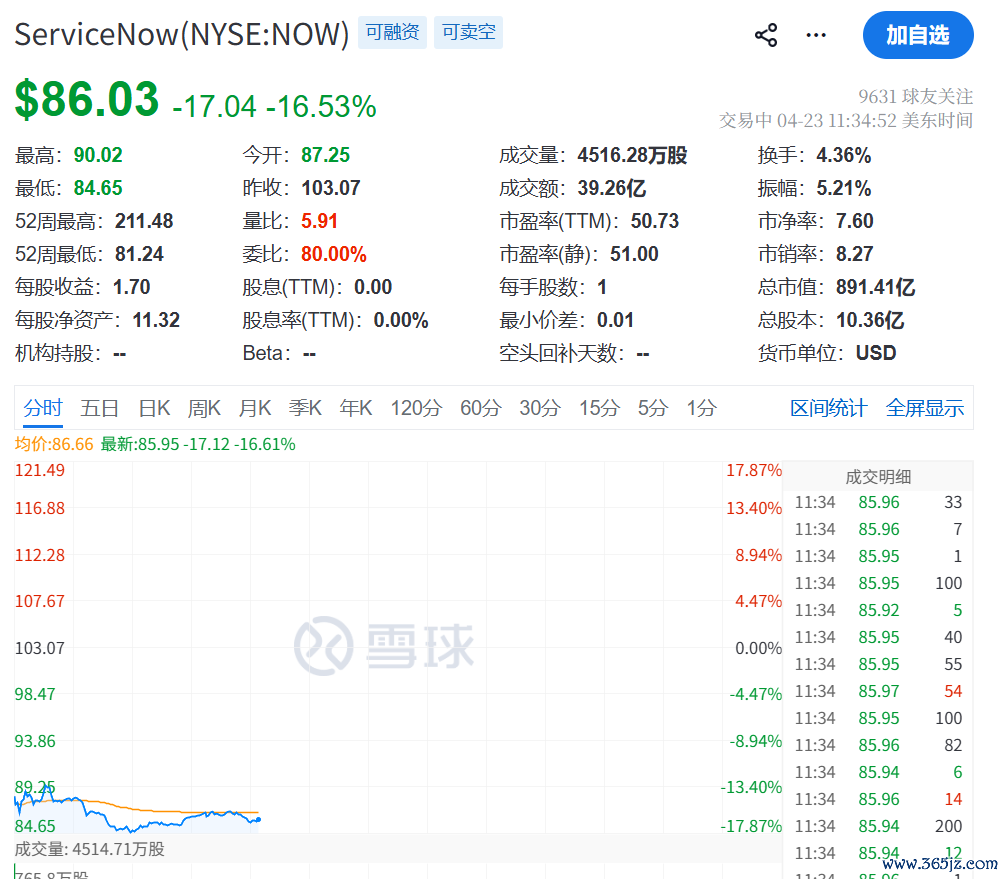Click the 委比 value 80.00%
This screenshot has height=879, width=1005.
pyautogui.click(x=334, y=254)
